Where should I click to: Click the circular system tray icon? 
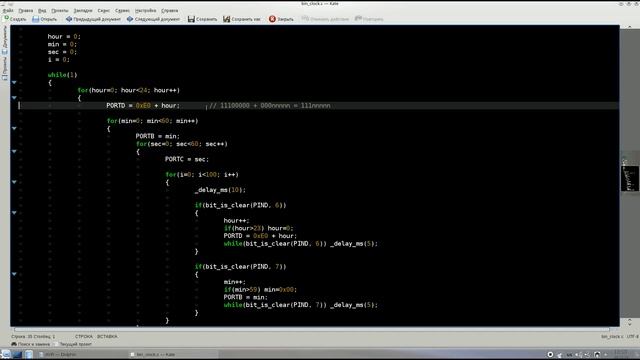click(x=550, y=354)
